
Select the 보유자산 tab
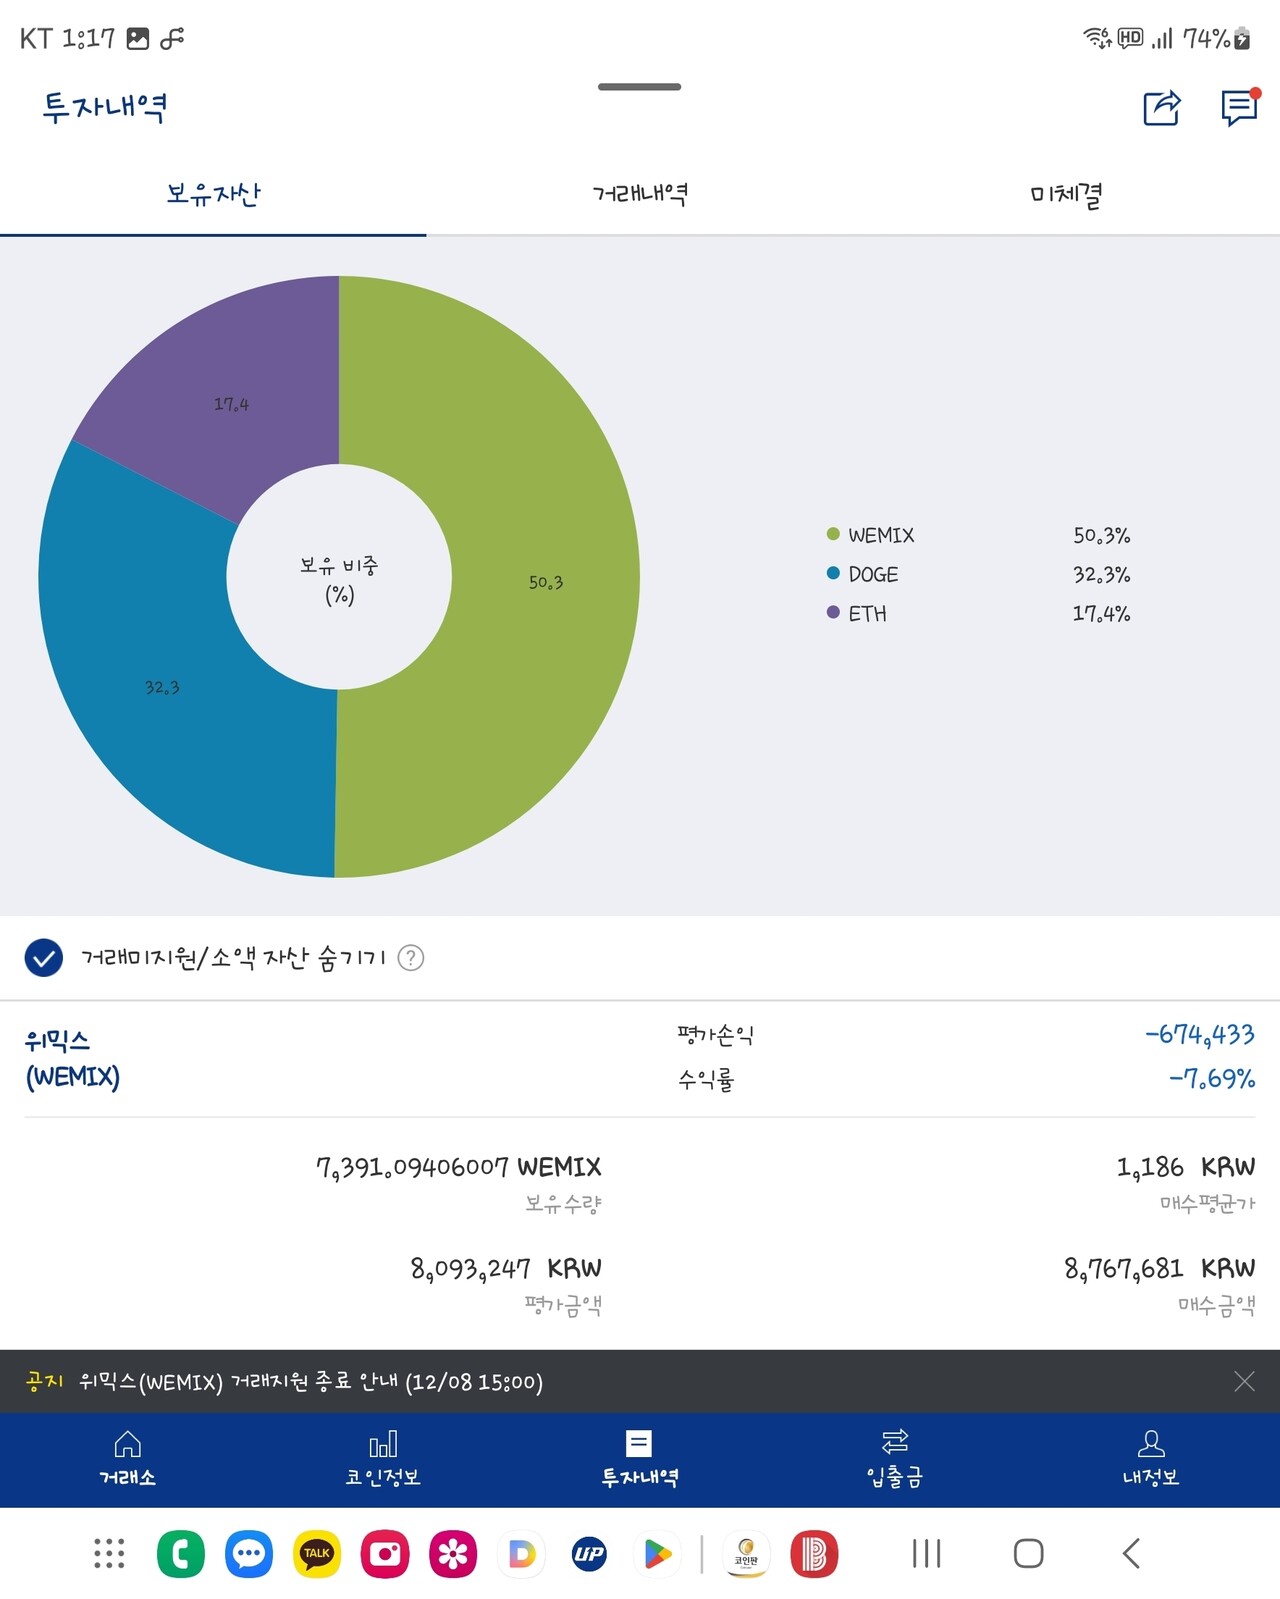213,194
